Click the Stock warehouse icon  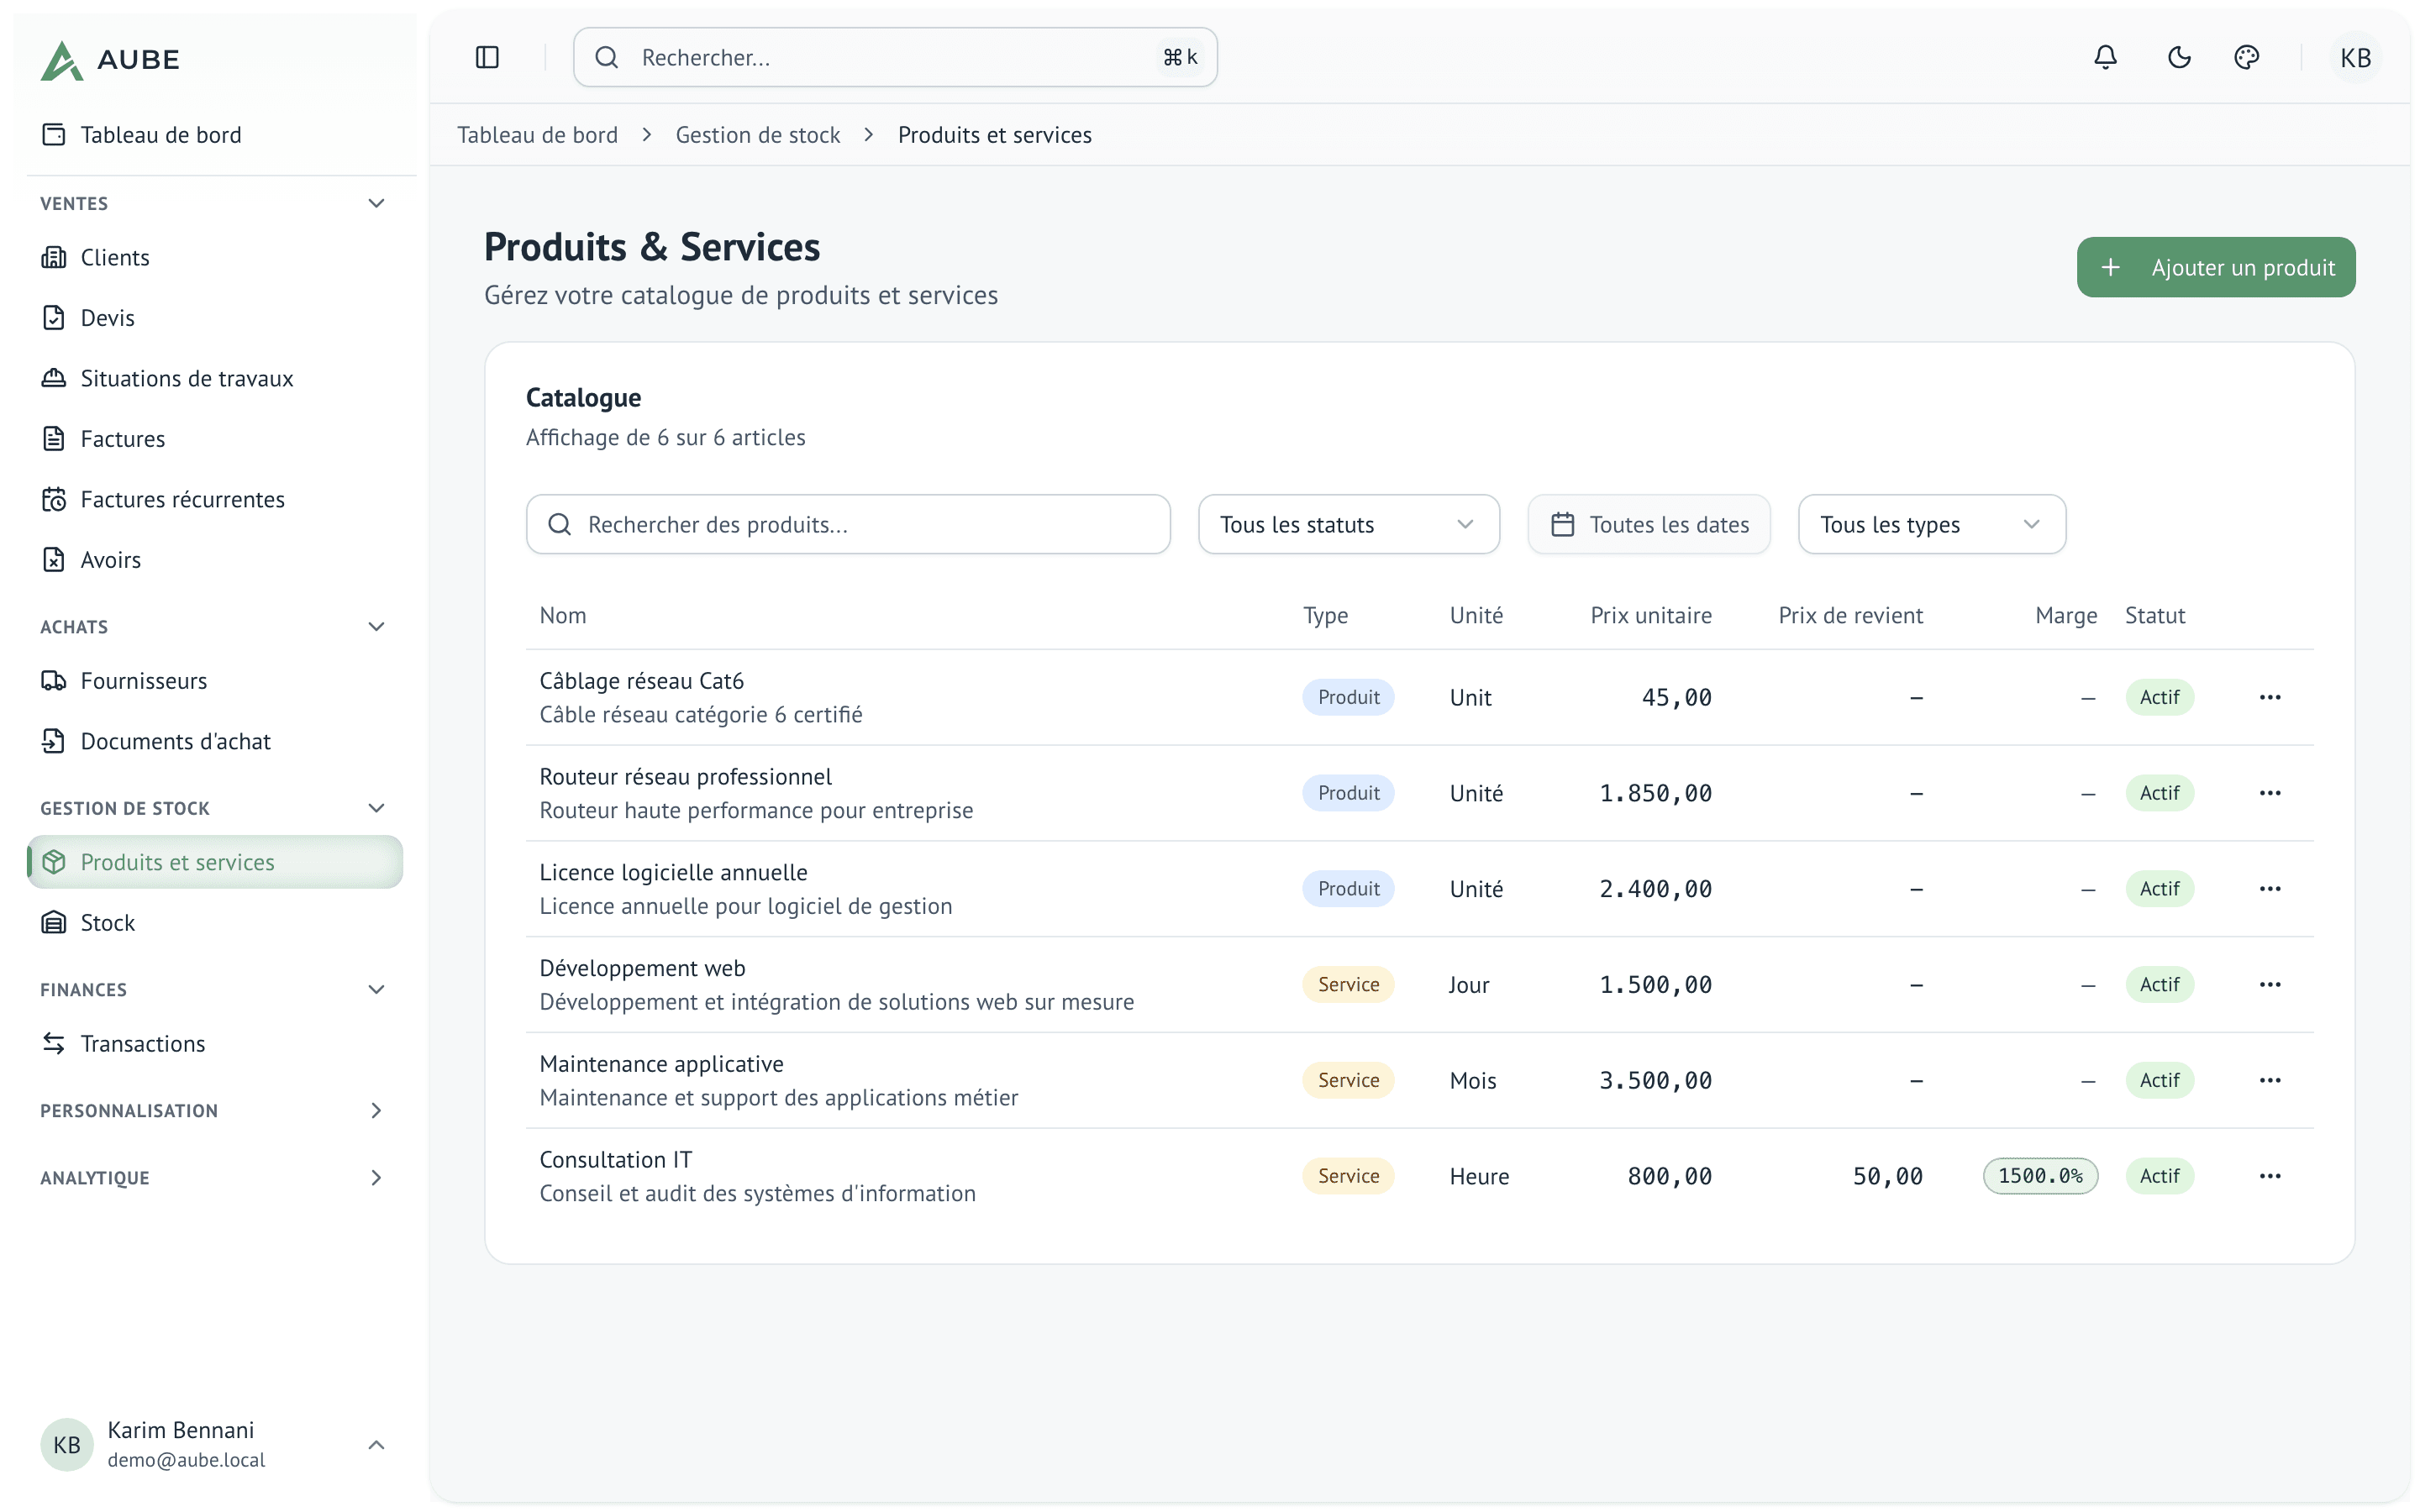pos(54,922)
